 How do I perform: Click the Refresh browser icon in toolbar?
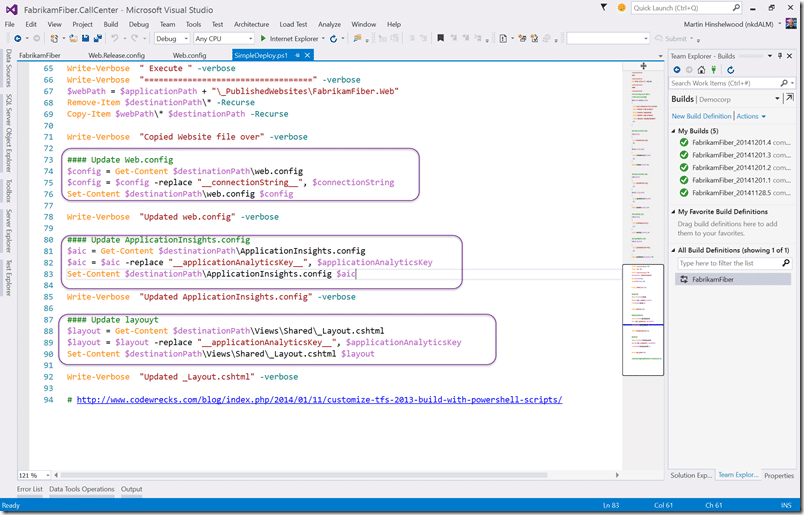(334, 38)
